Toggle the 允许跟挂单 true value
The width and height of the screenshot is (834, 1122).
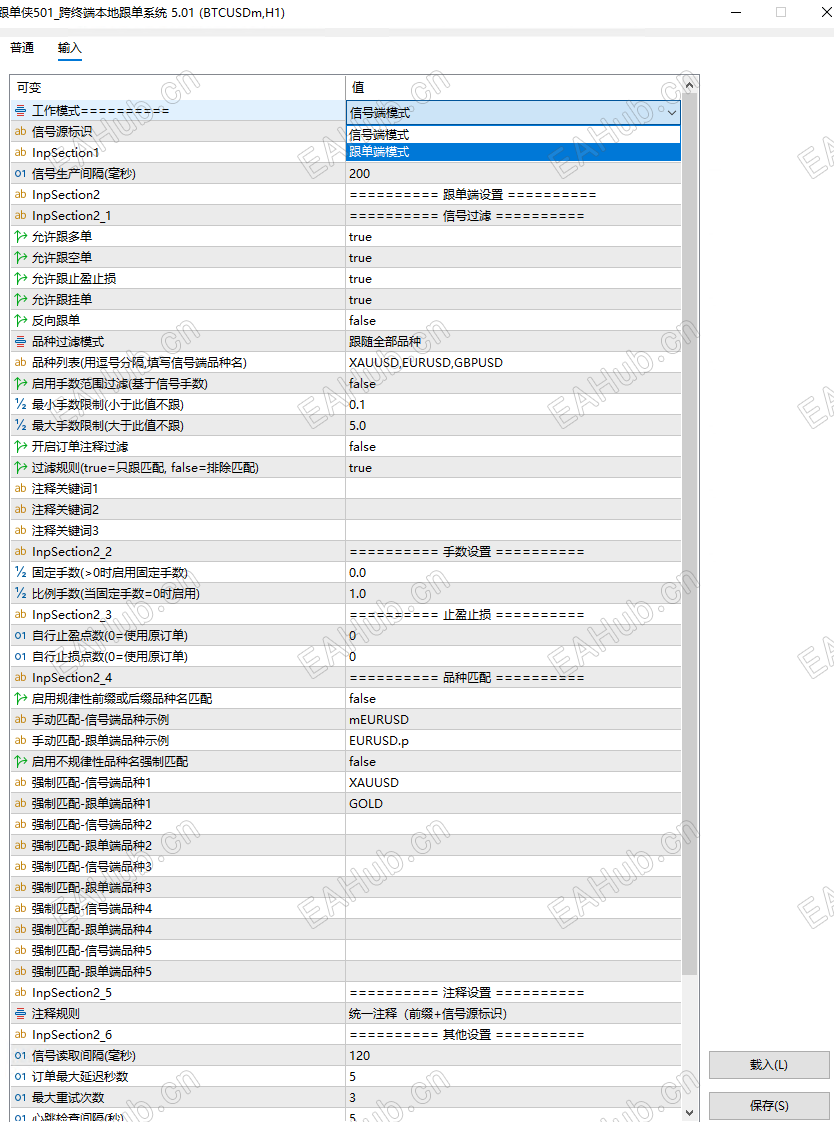[513, 299]
